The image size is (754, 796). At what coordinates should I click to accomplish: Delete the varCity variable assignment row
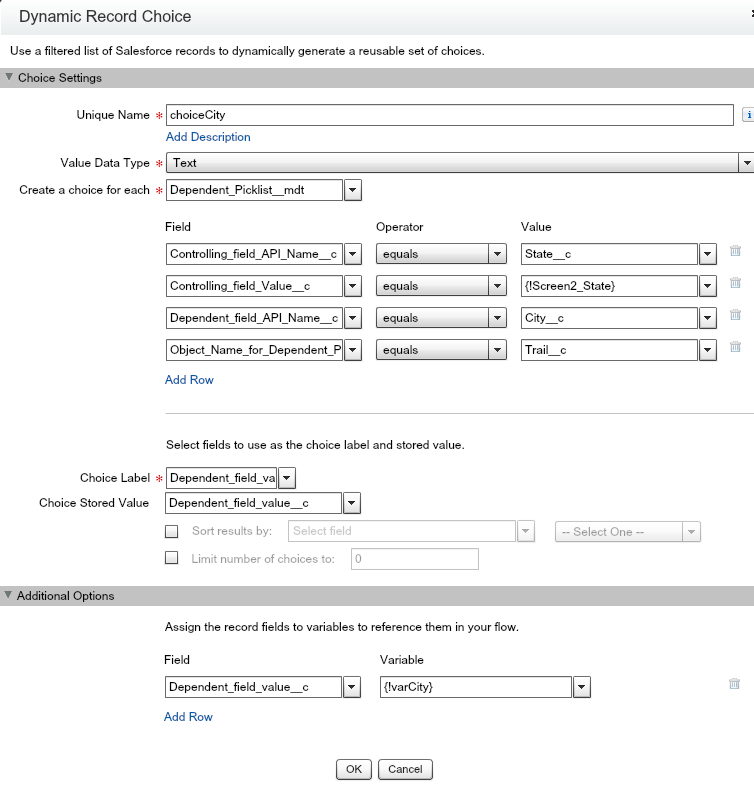(734, 684)
